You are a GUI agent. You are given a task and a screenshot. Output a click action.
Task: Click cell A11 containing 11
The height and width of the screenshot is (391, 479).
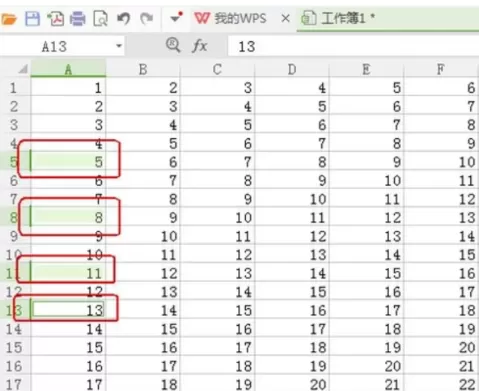pyautogui.click(x=68, y=273)
